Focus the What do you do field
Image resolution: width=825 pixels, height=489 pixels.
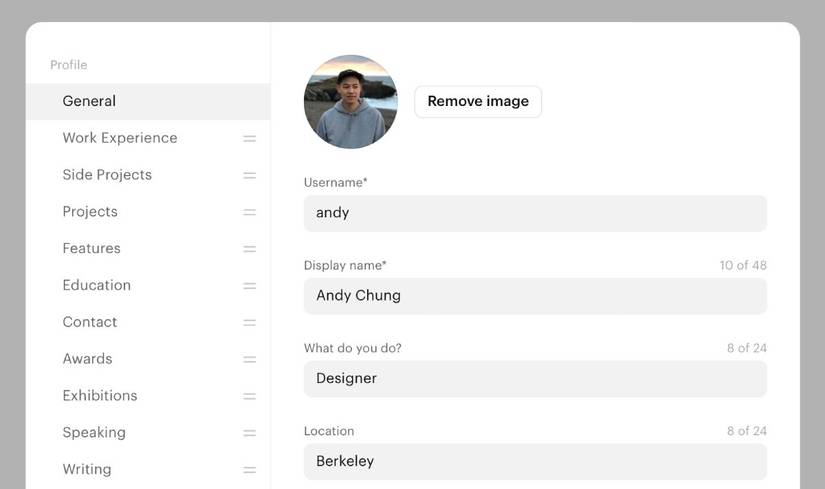[535, 378]
